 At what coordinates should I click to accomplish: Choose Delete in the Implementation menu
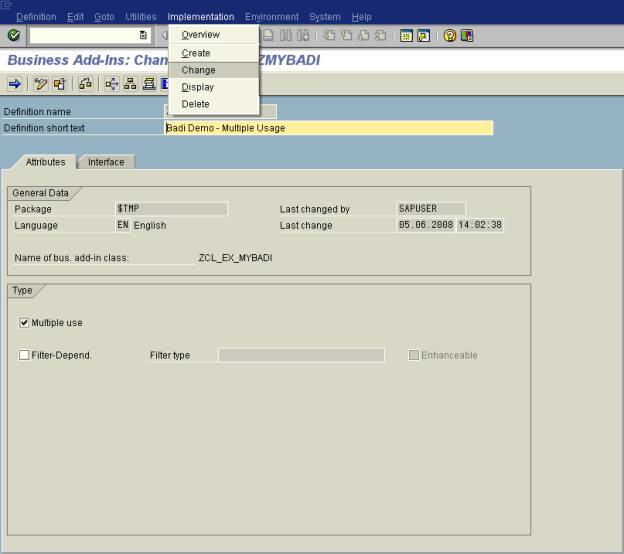[214, 104]
